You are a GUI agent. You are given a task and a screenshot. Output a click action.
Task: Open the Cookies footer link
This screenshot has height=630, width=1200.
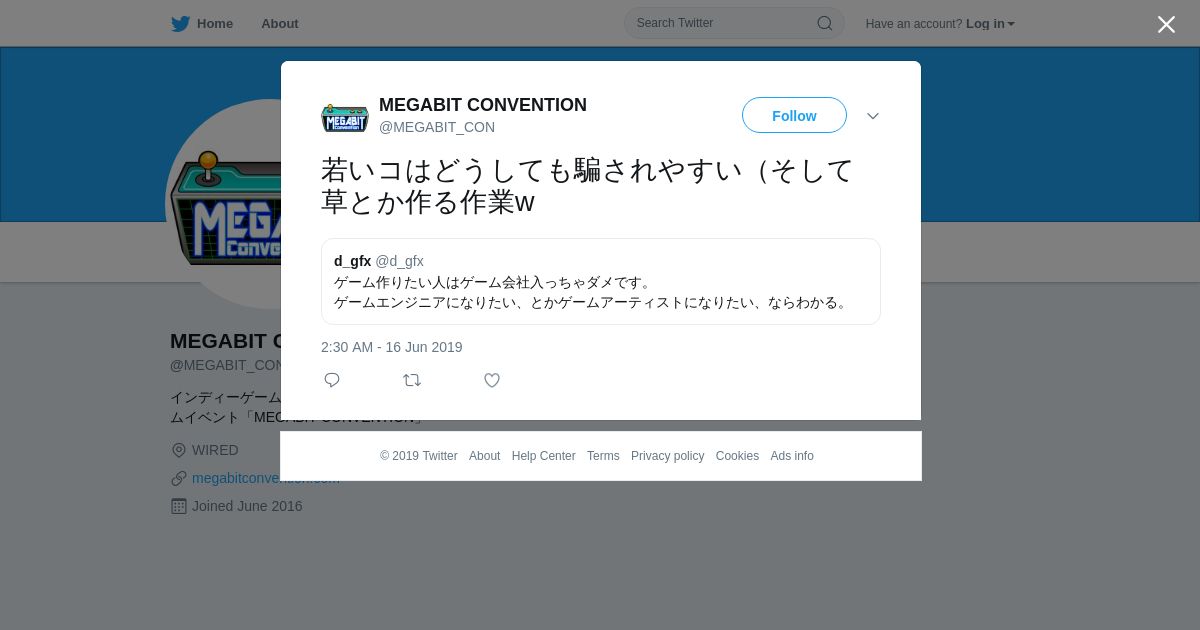[737, 456]
